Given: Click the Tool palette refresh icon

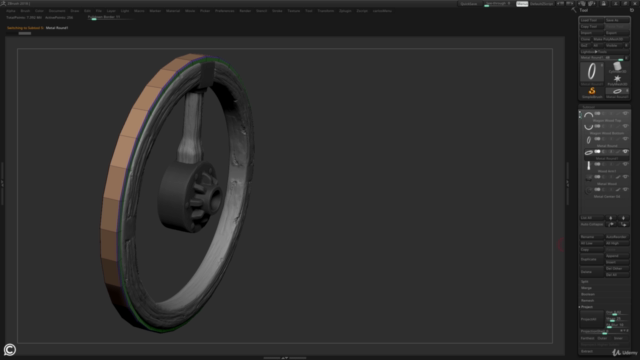Looking at the screenshot, I should (x=632, y=10).
